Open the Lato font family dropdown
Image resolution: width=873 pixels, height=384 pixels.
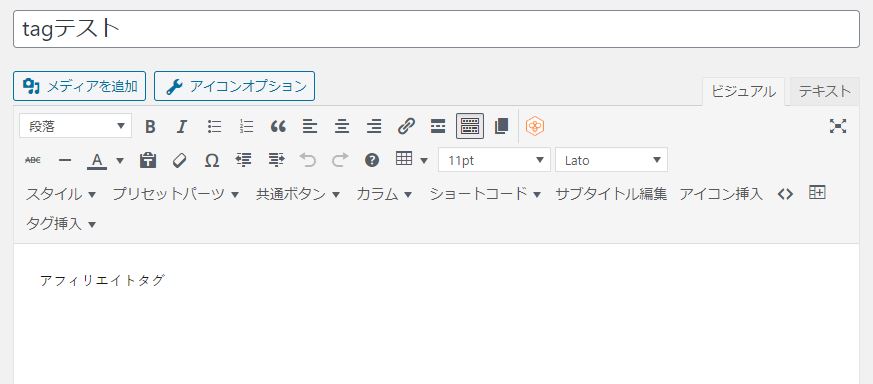[x=611, y=160]
